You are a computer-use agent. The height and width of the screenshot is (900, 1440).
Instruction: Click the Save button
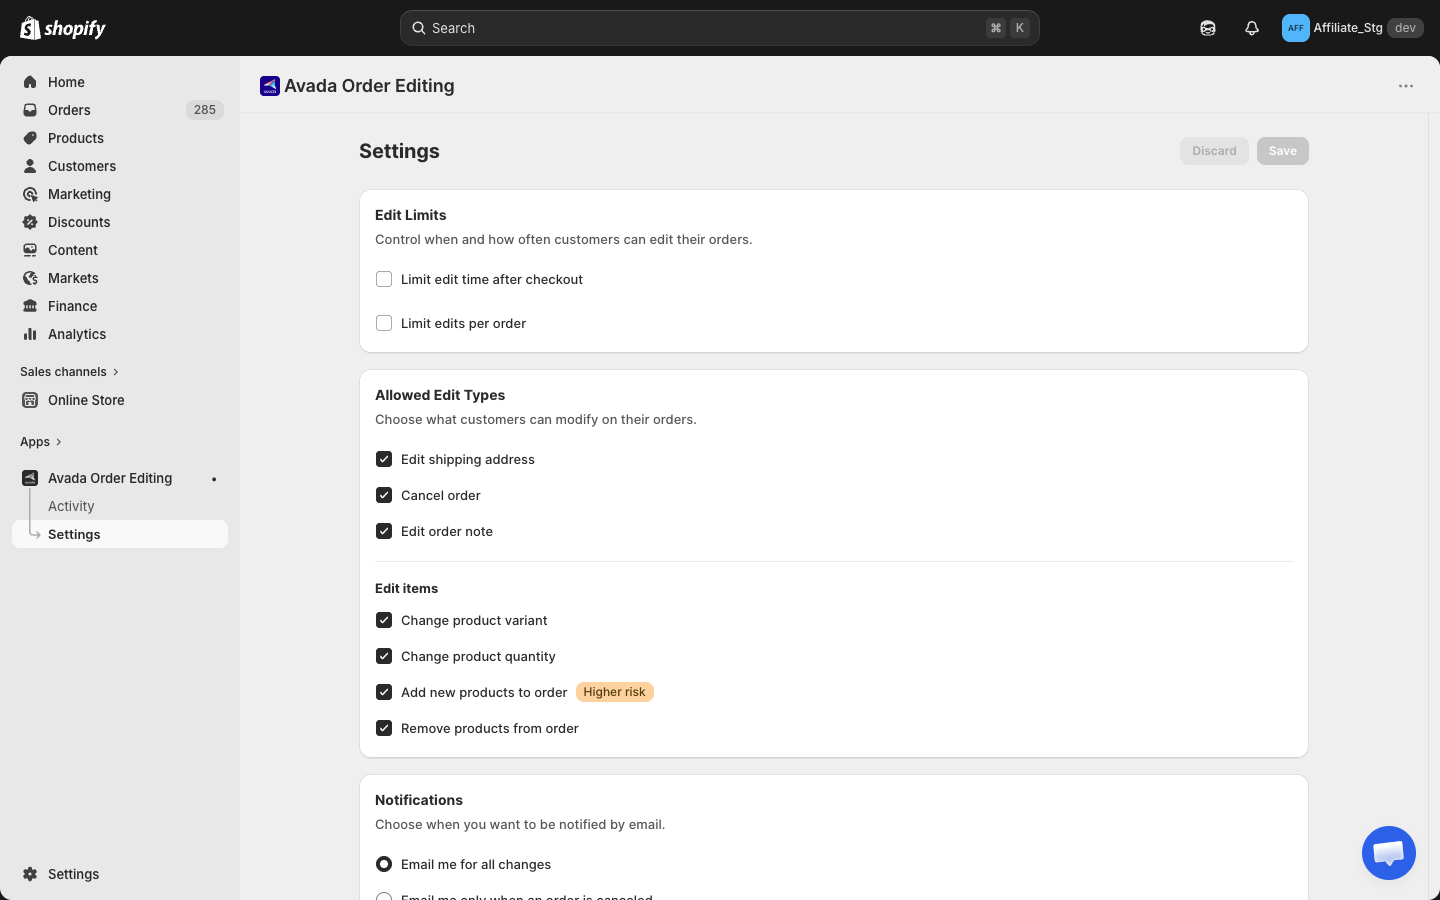pyautogui.click(x=1283, y=151)
